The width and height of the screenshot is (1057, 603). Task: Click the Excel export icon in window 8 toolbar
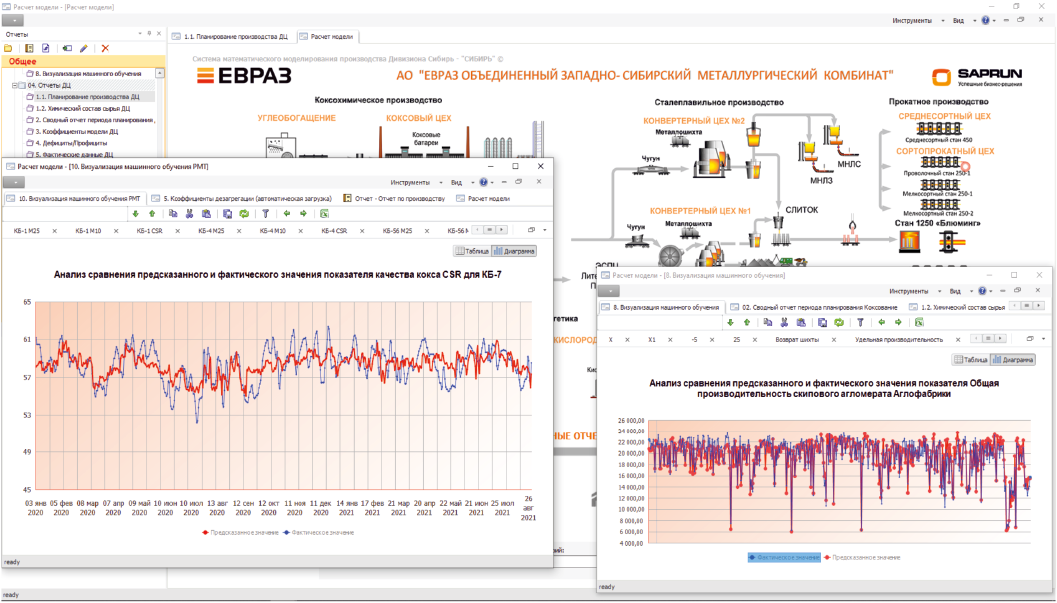tap(919, 323)
